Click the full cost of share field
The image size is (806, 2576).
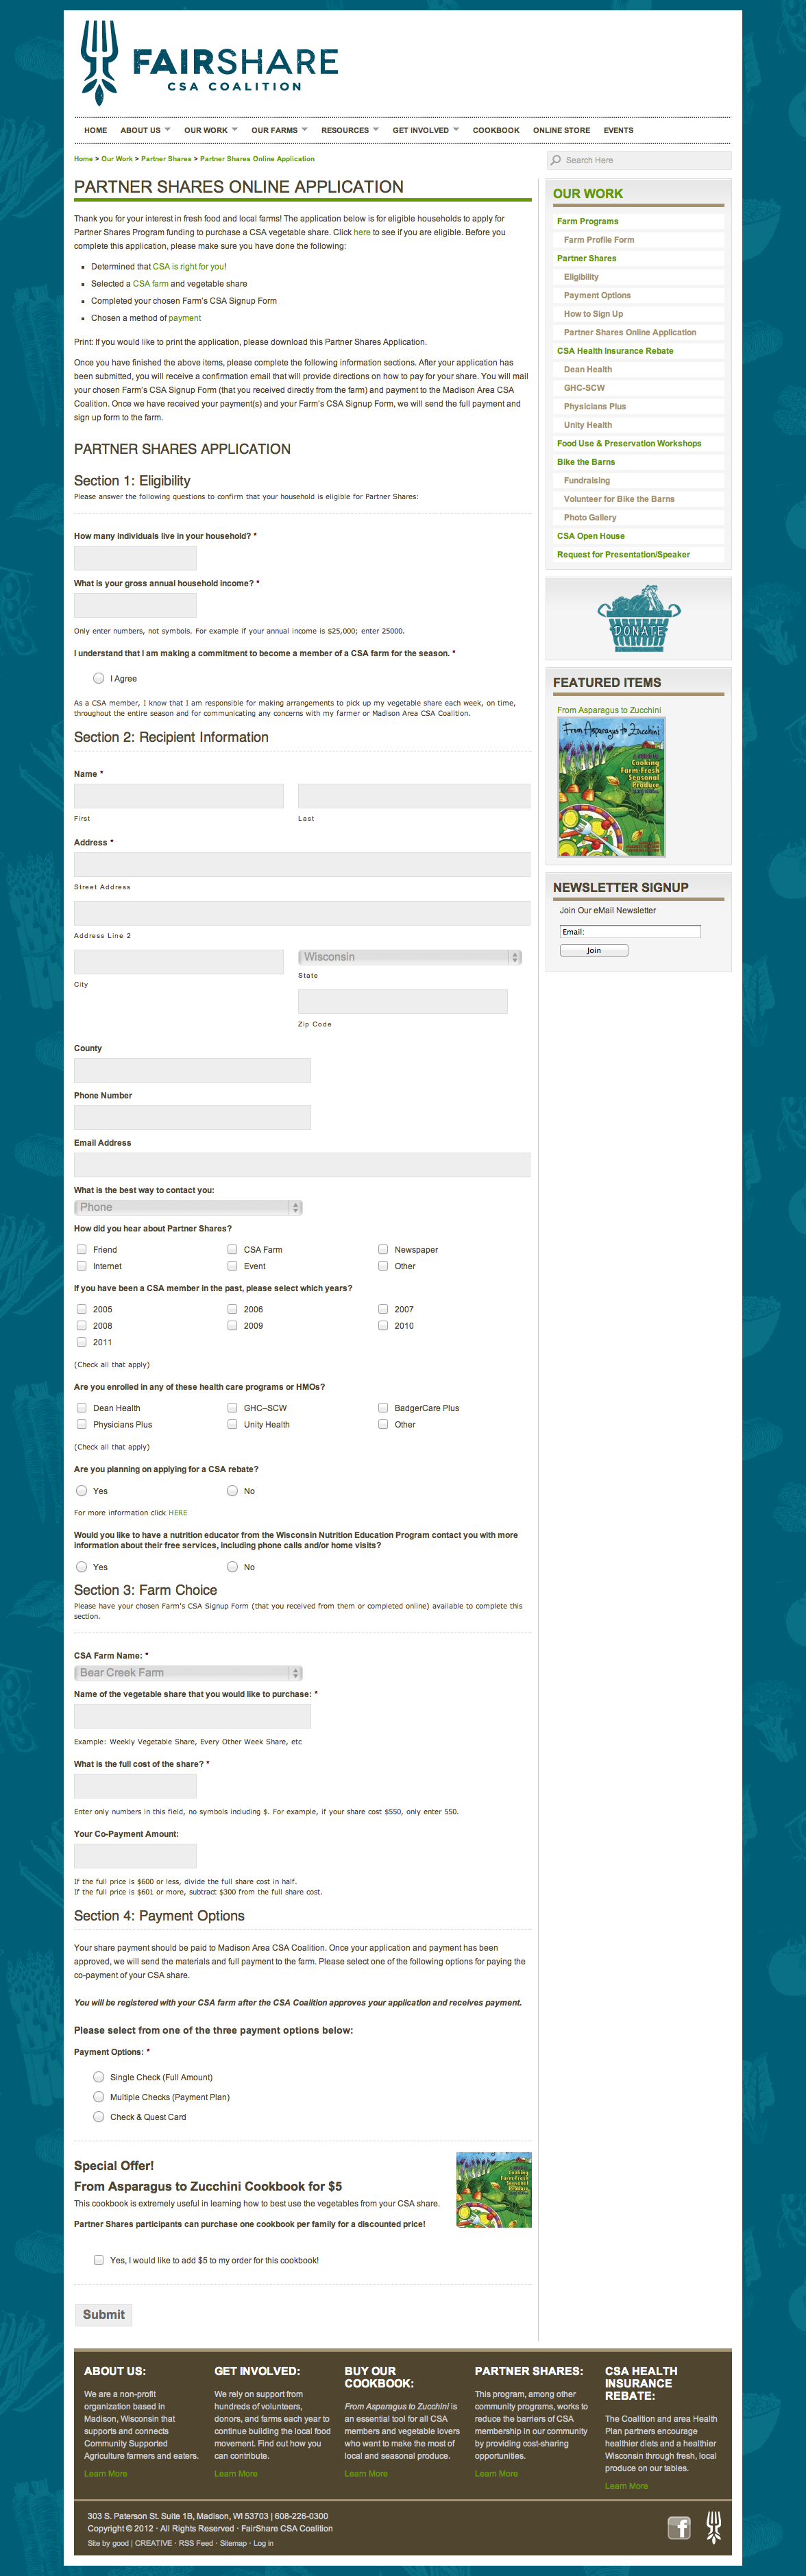135,1786
